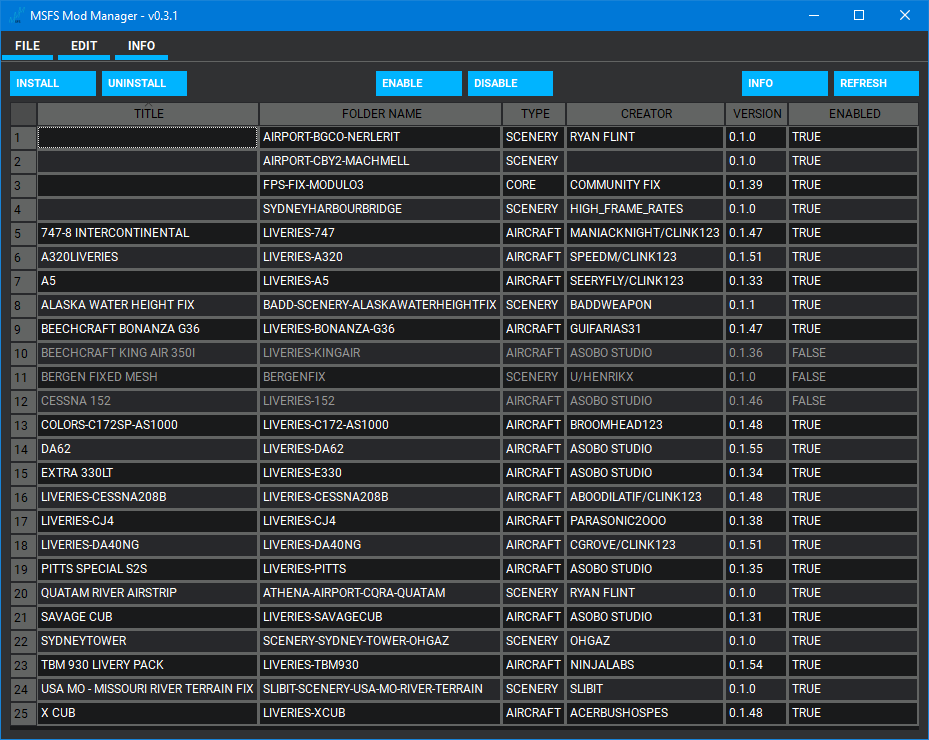Sort by the CREATOR column header
Screen dimensions: 929x740
point(646,114)
